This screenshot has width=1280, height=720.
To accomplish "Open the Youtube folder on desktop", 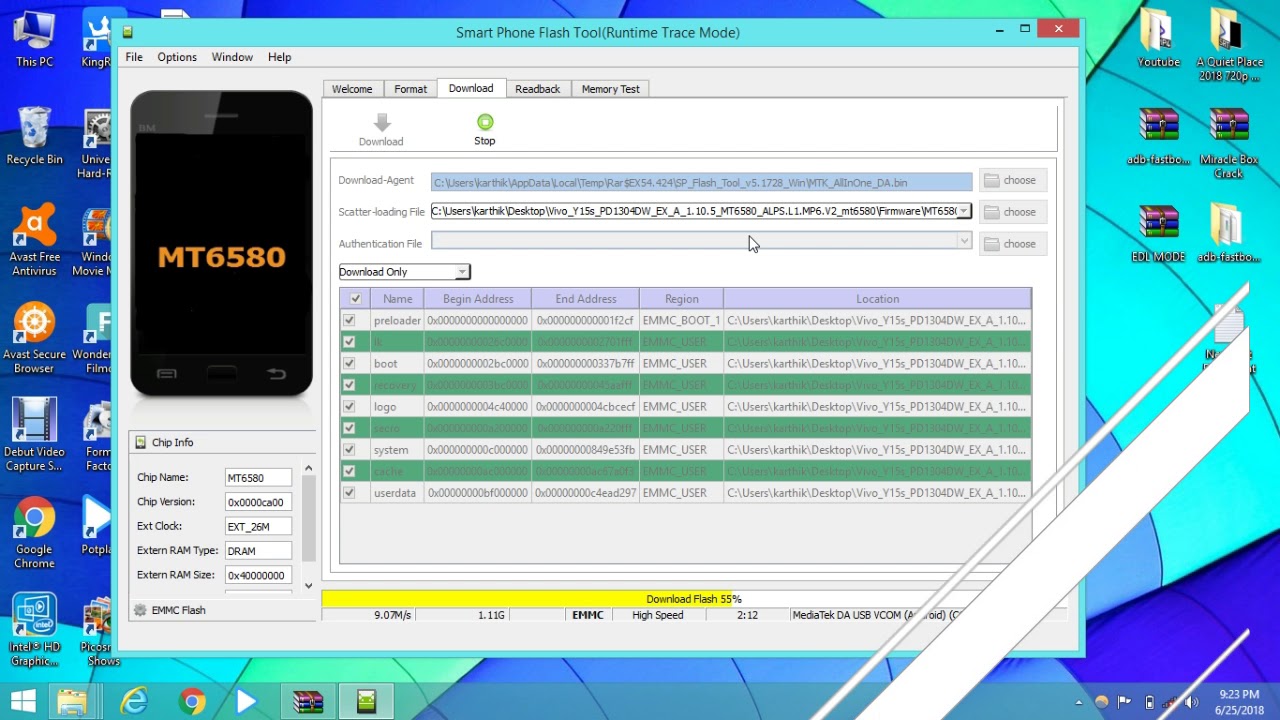I will point(1158,38).
